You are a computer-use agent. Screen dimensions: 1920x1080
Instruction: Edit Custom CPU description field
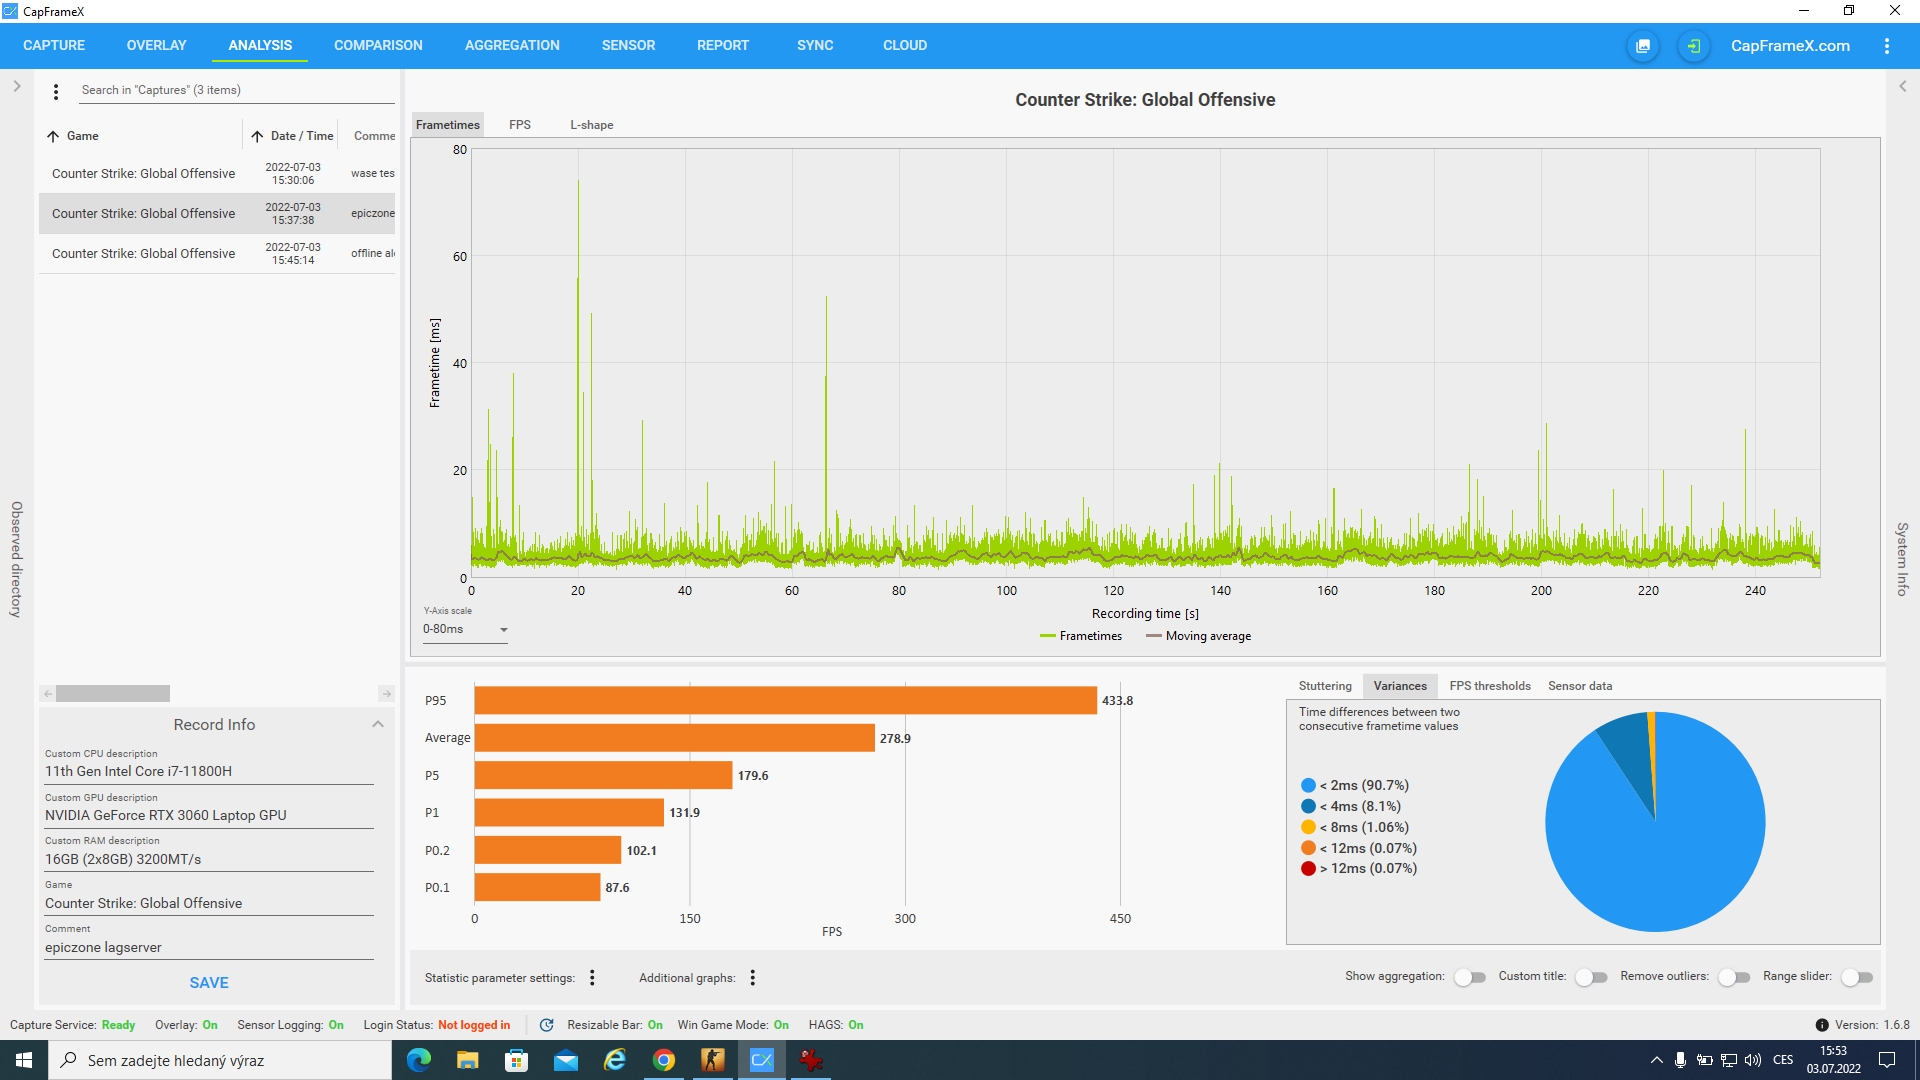[209, 771]
